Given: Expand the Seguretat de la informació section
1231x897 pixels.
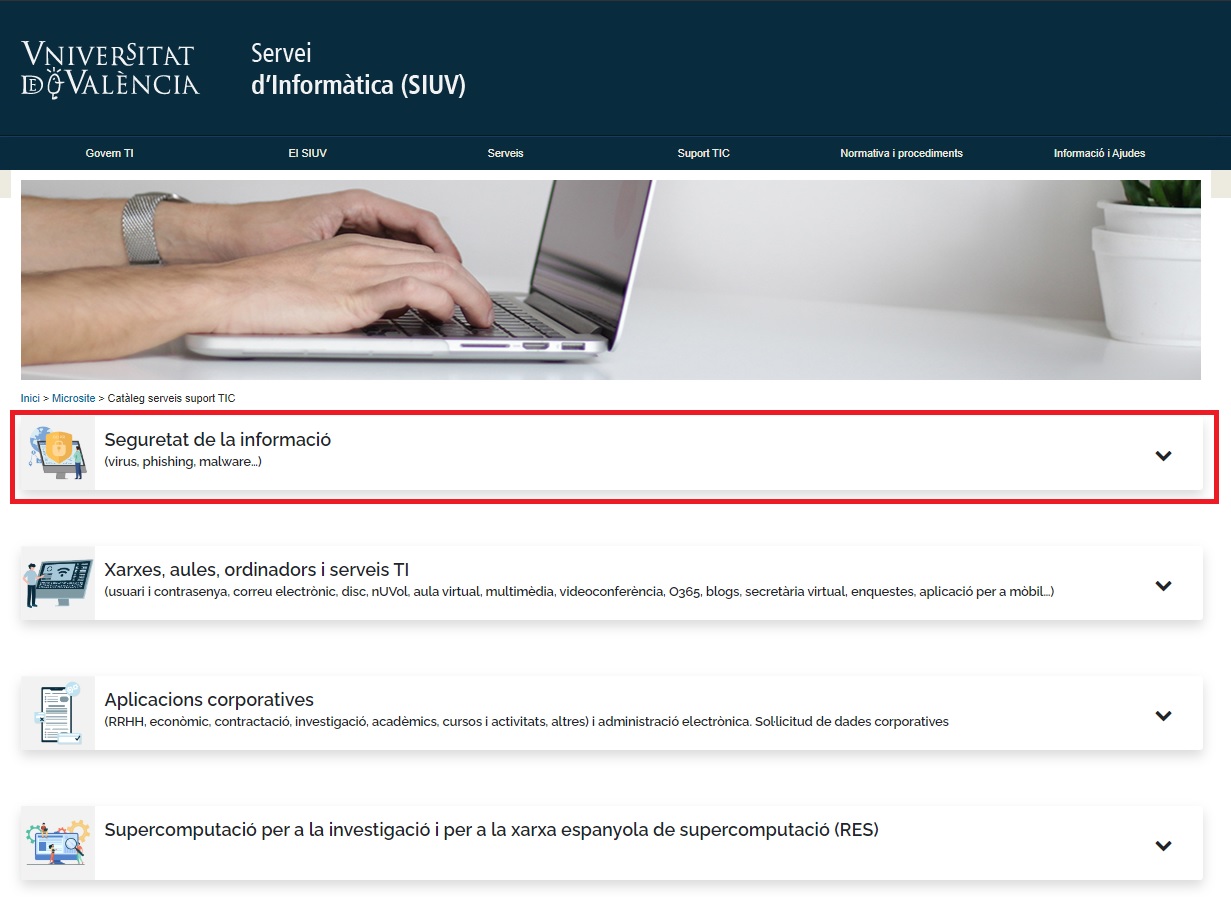Looking at the screenshot, I should 1163,455.
